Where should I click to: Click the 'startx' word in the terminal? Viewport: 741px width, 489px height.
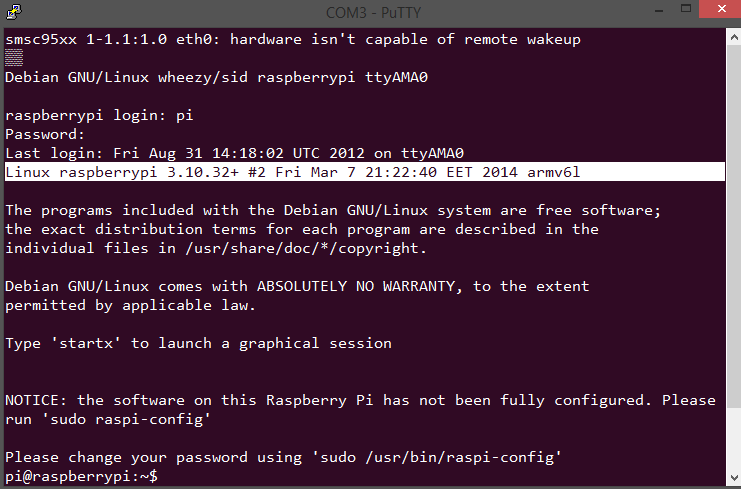point(92,343)
